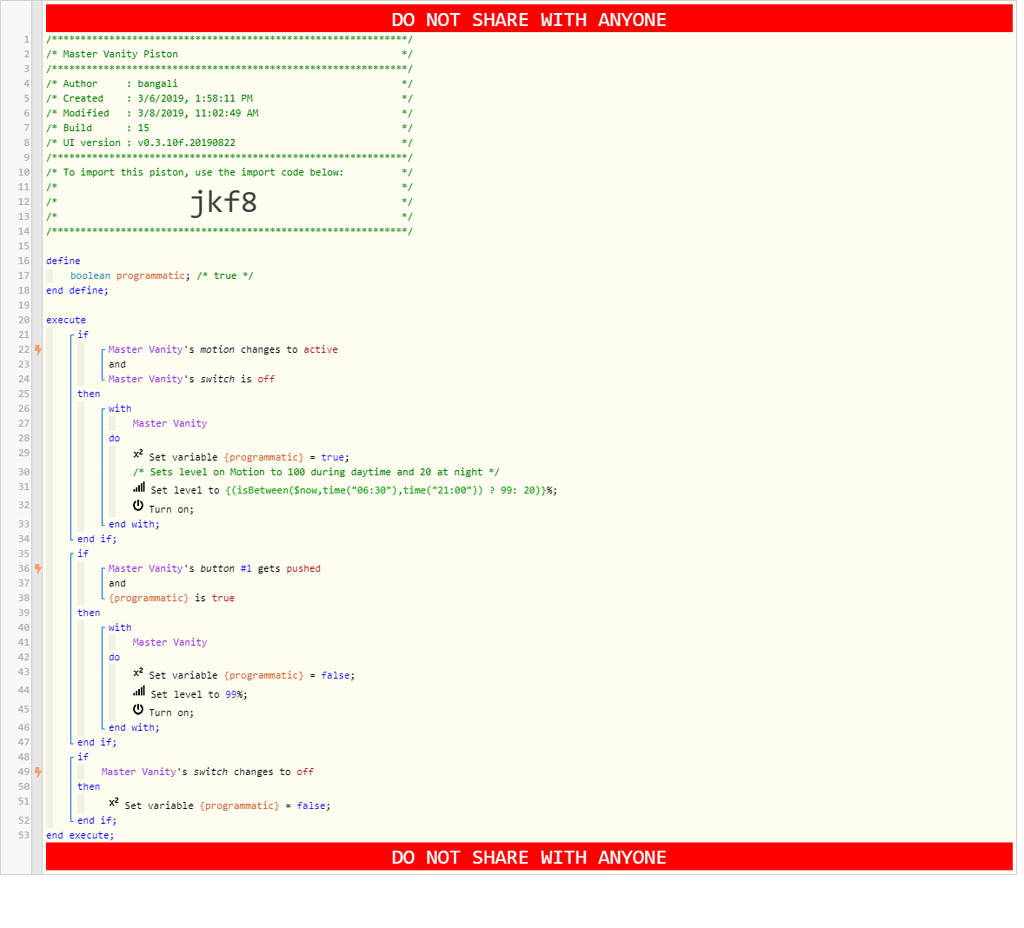Click the level bars icon before the isBetween expression
1024x928 pixels.
click(x=139, y=489)
